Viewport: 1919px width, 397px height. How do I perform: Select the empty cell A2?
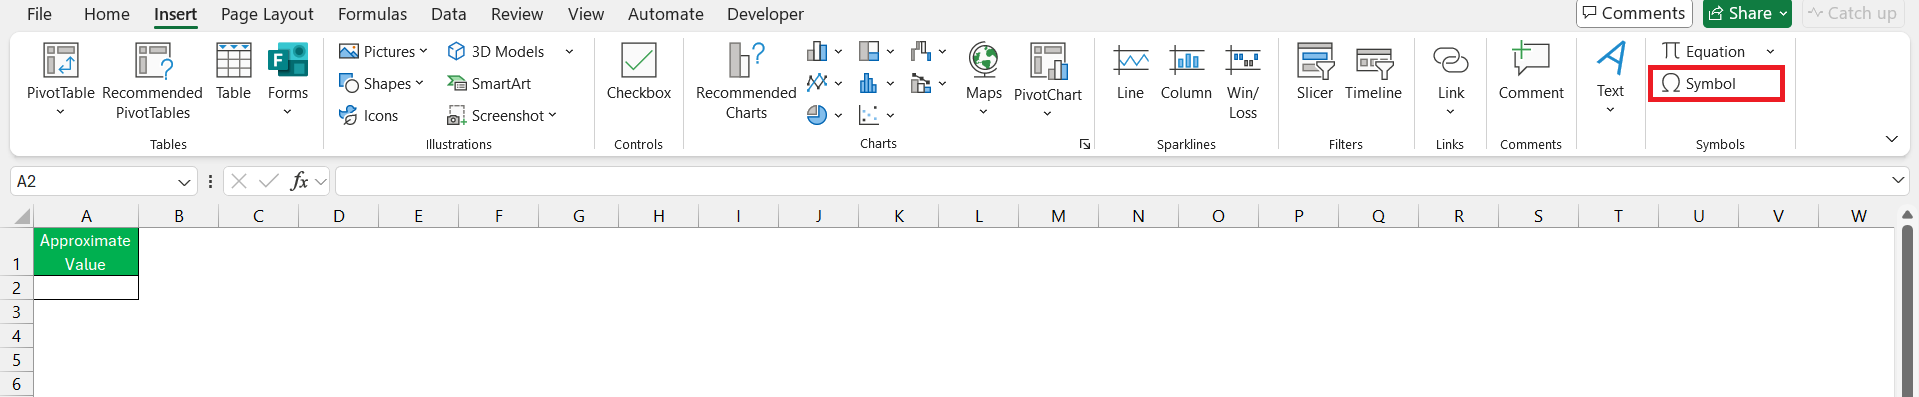click(86, 288)
